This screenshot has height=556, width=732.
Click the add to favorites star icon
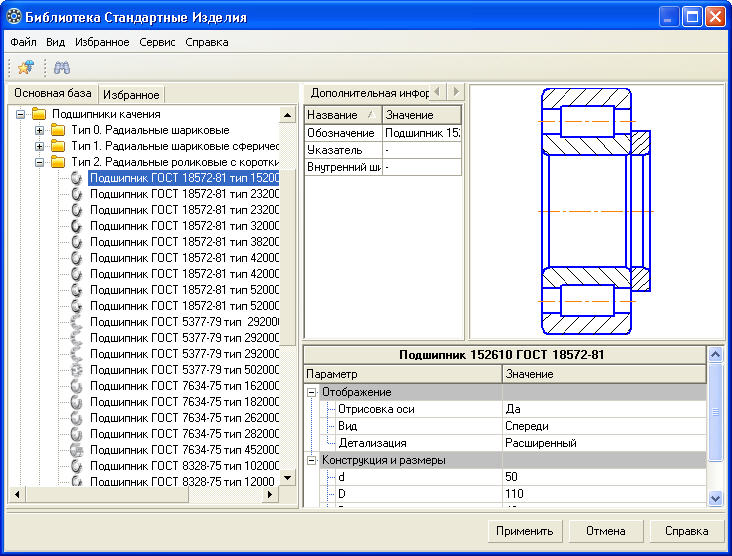(26, 68)
